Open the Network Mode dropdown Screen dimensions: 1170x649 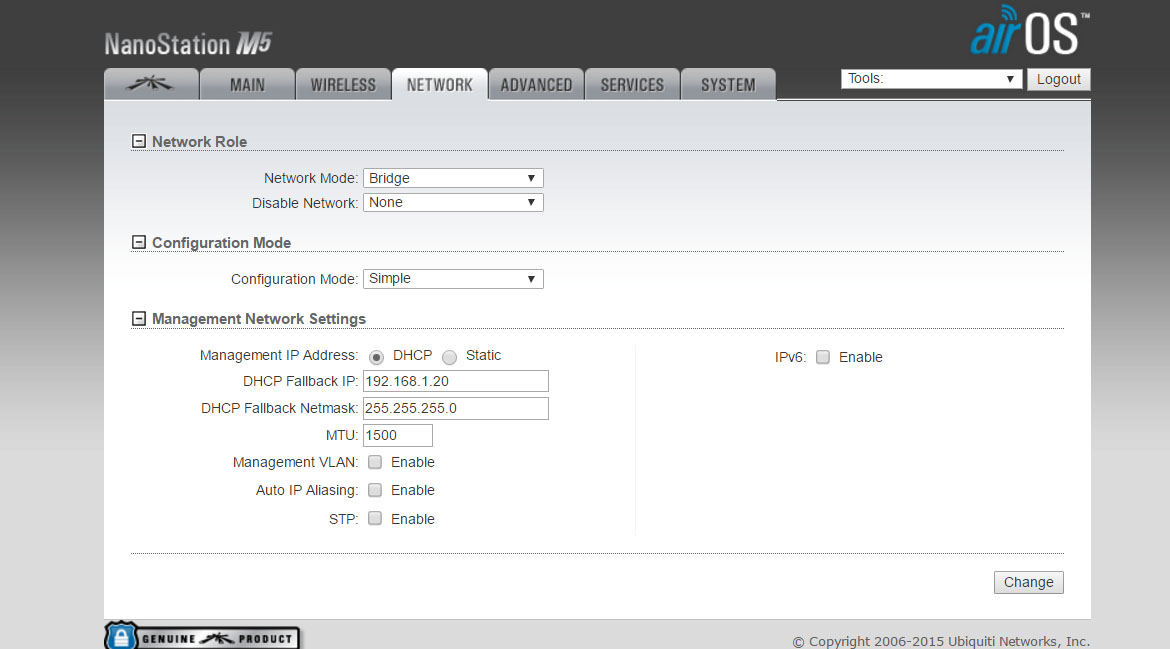point(453,178)
